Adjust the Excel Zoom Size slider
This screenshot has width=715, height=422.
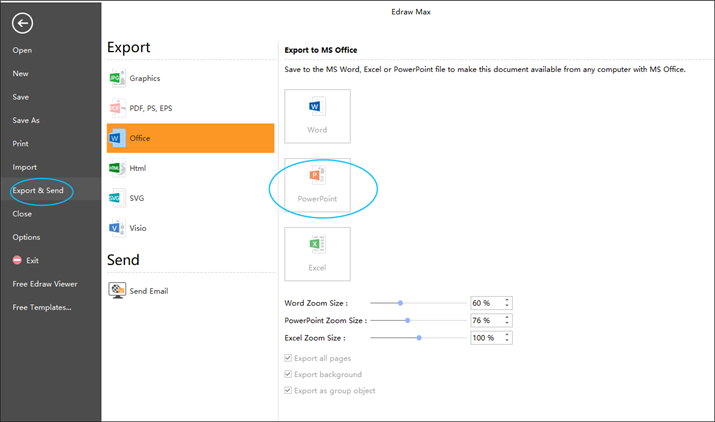pyautogui.click(x=419, y=338)
